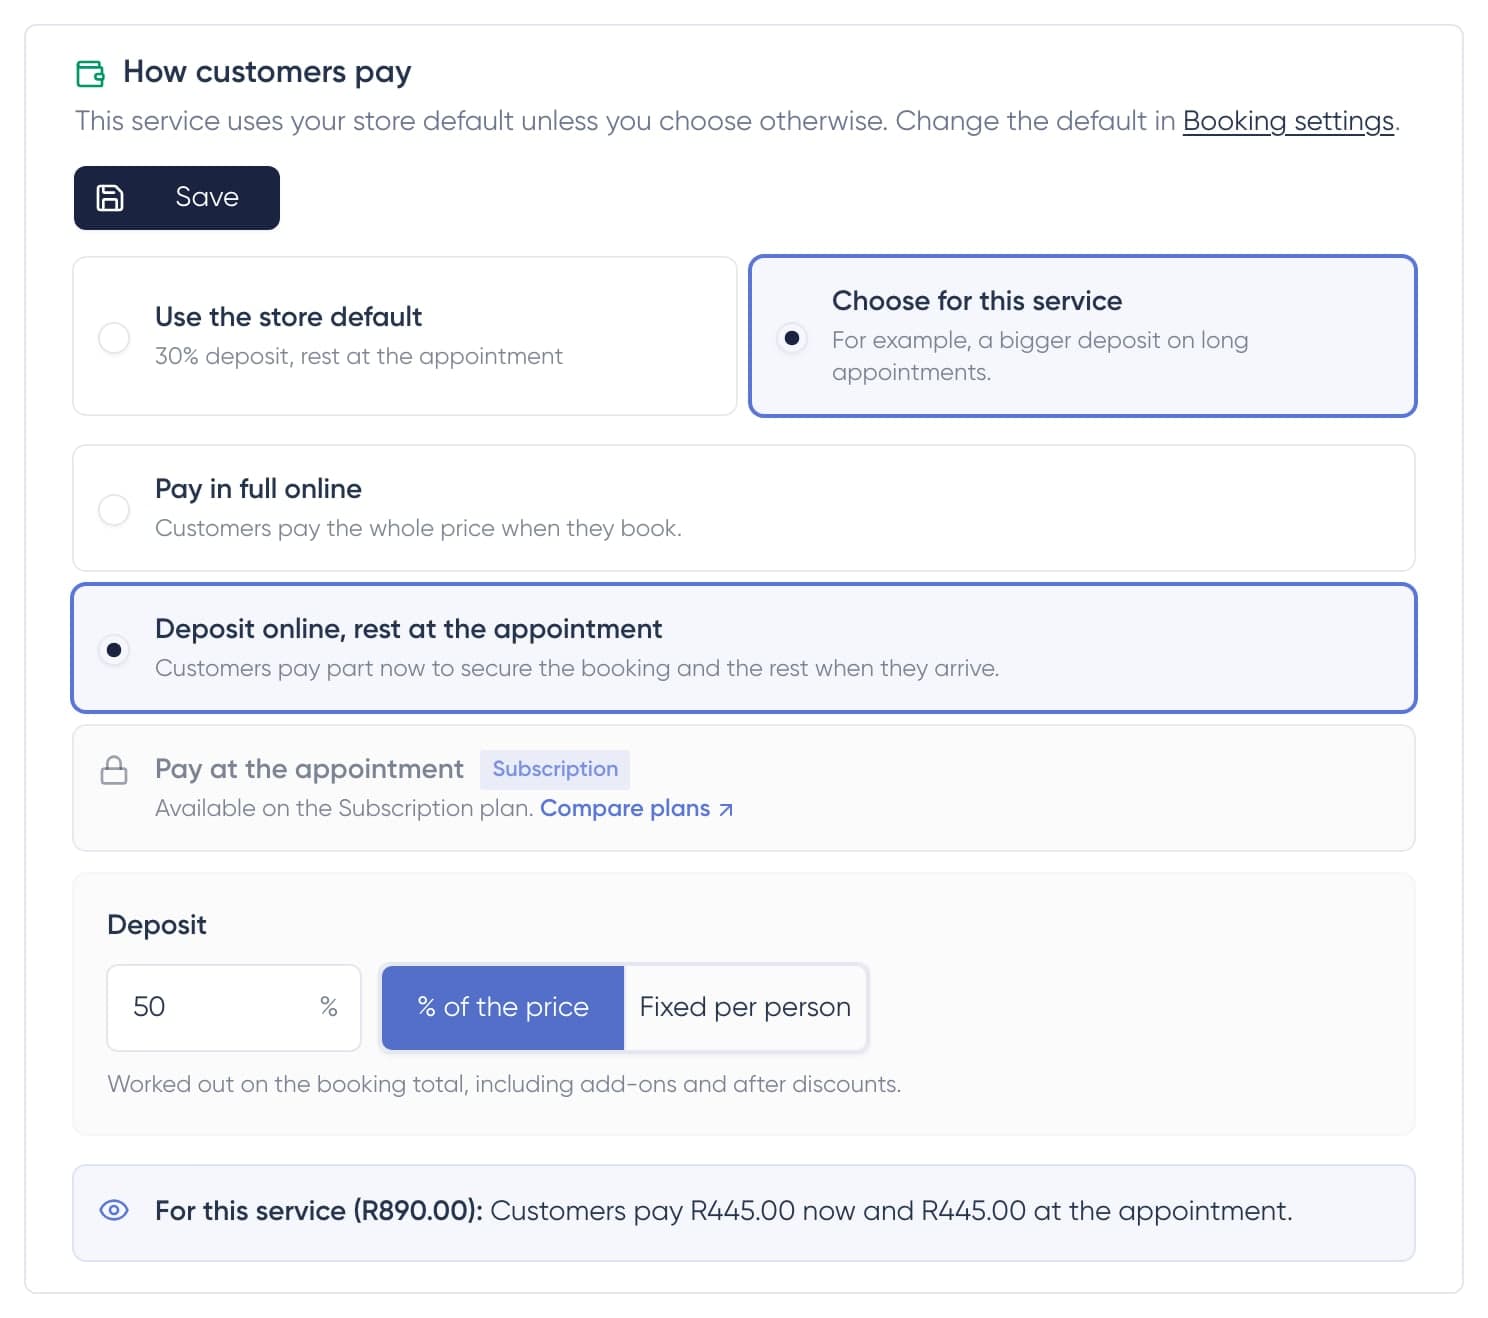Click the 'For this service (R890.00):' summary text

pos(319,1211)
